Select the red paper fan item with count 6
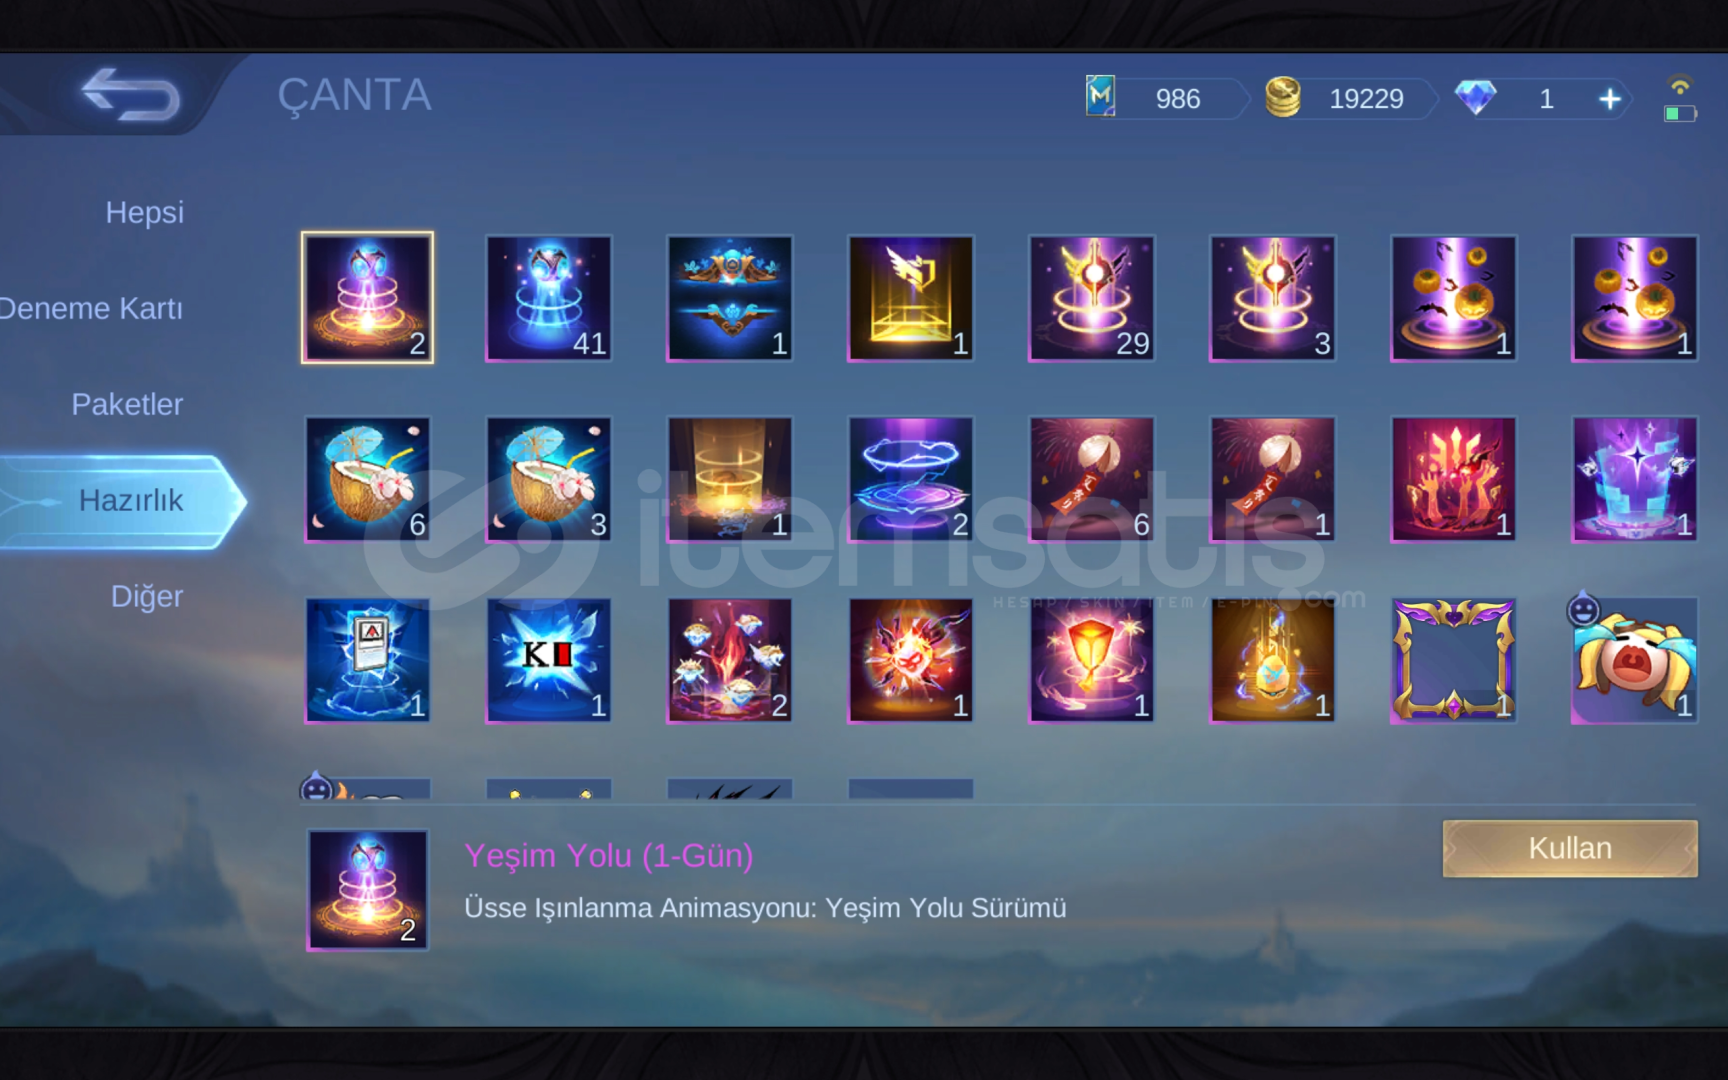The width and height of the screenshot is (1728, 1080). pos(1092,479)
